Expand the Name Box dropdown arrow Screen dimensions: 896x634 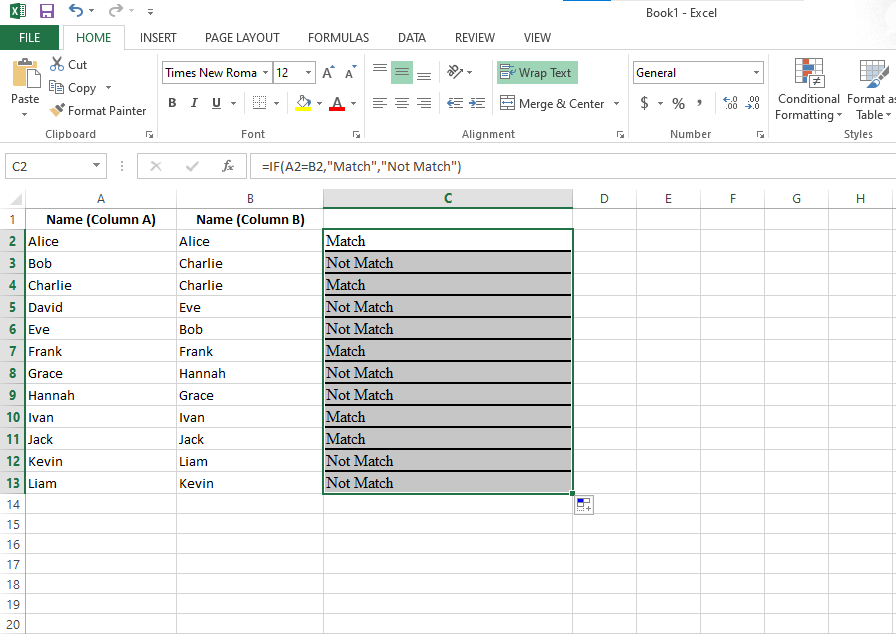tap(96, 166)
